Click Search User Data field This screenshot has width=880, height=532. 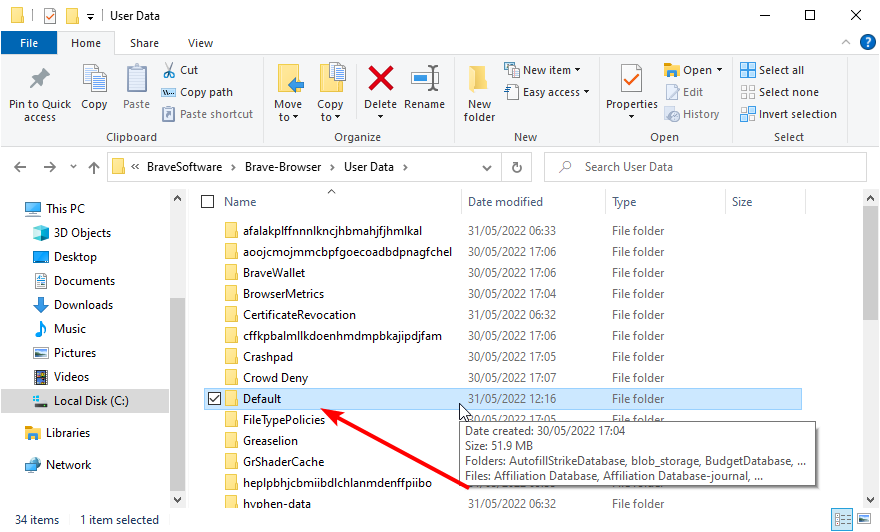tap(705, 167)
